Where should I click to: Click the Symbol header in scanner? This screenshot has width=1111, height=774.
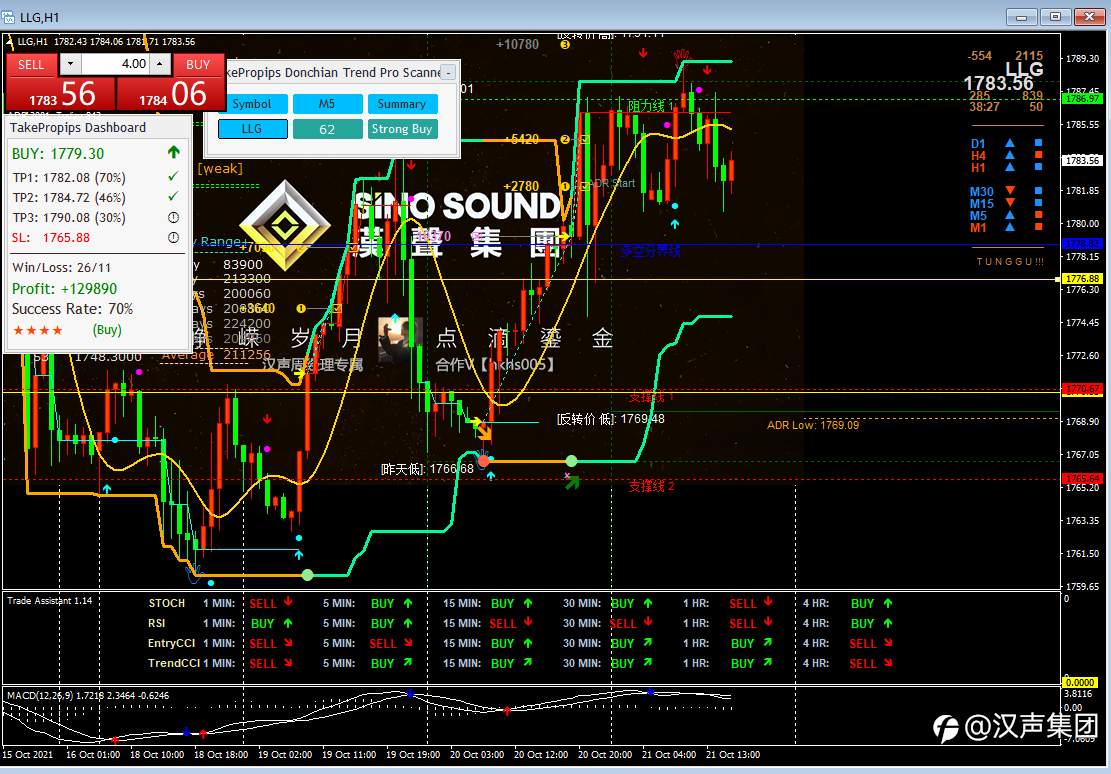[x=252, y=103]
